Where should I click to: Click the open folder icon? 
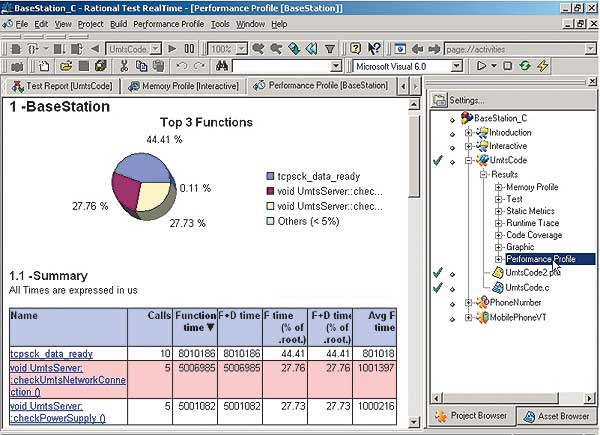(66, 66)
